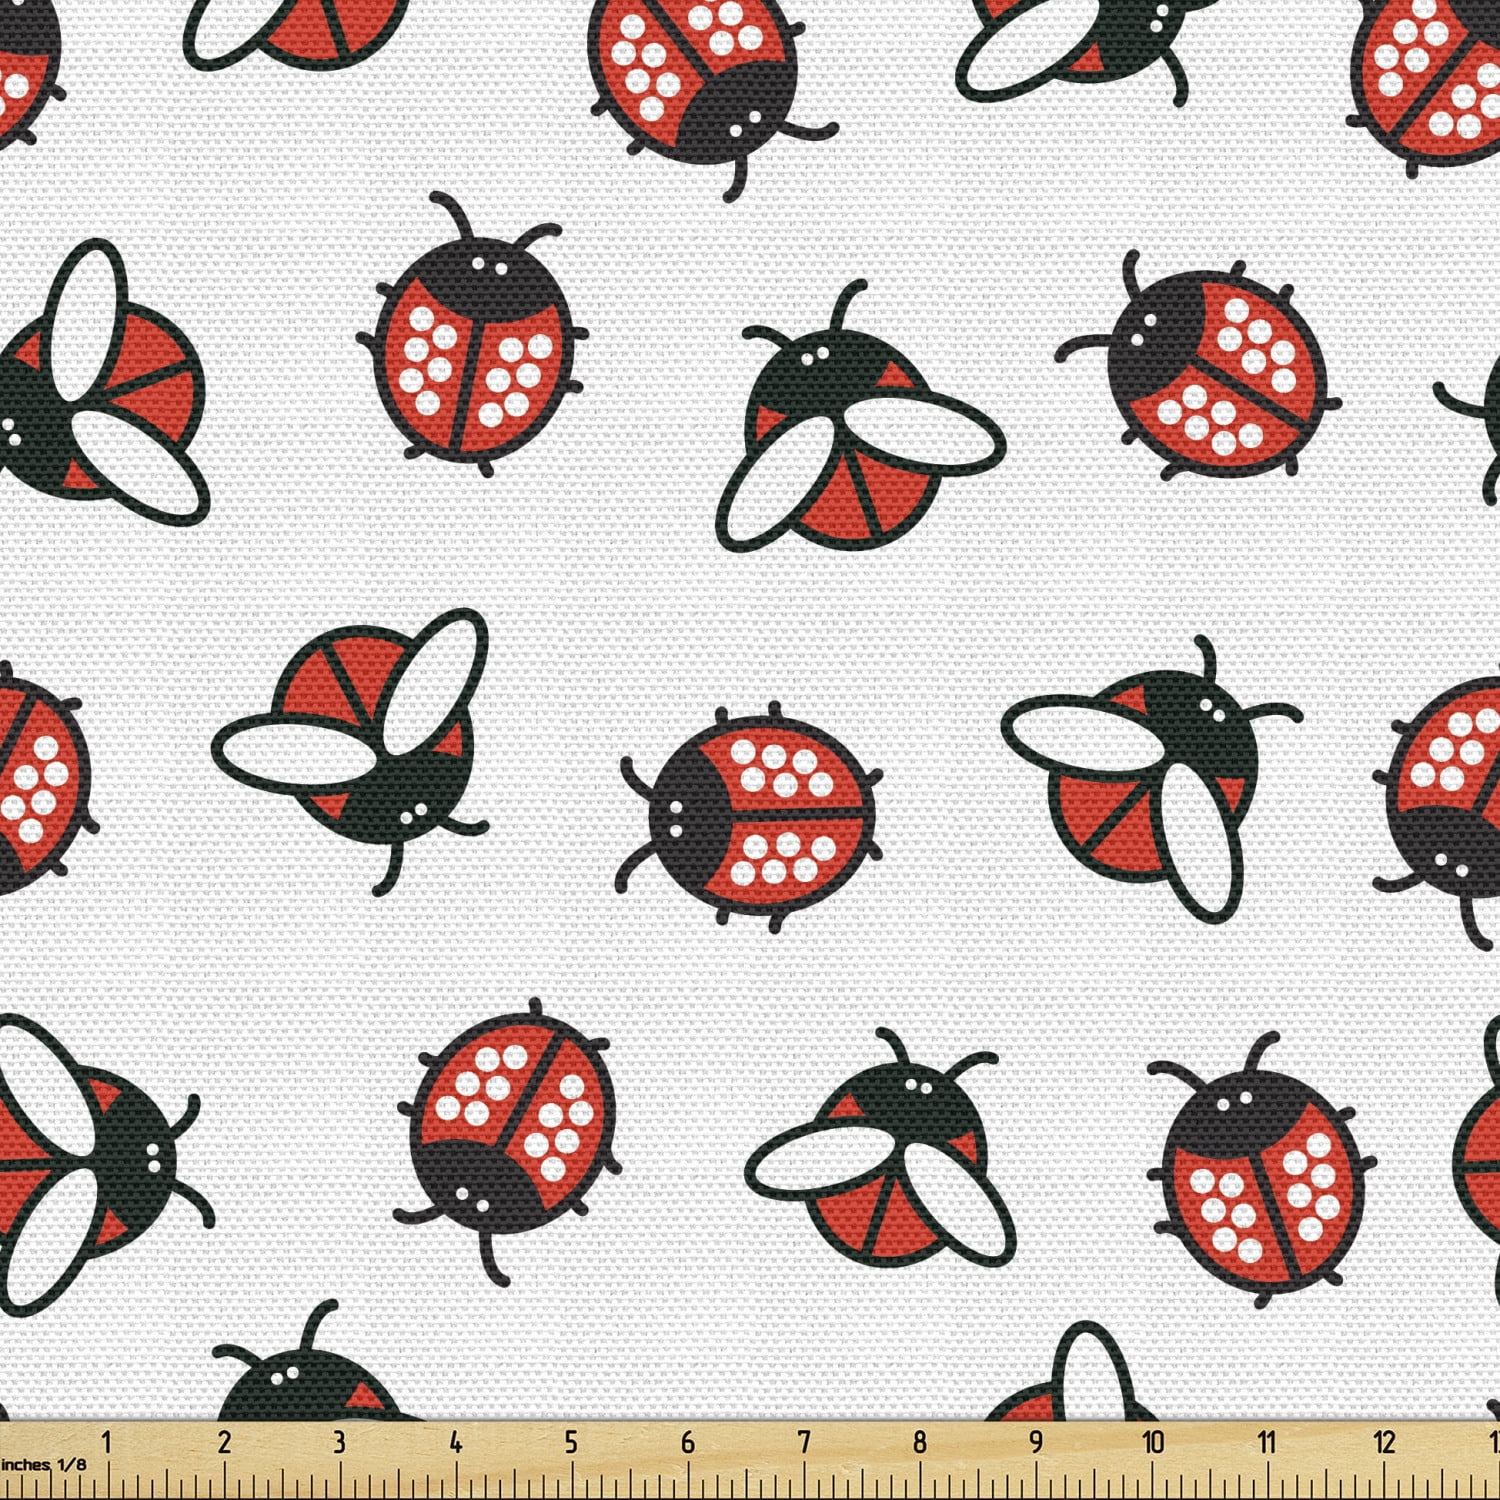Click the number 12 on the ruler
The width and height of the screenshot is (1500, 1500).
[x=1384, y=1443]
